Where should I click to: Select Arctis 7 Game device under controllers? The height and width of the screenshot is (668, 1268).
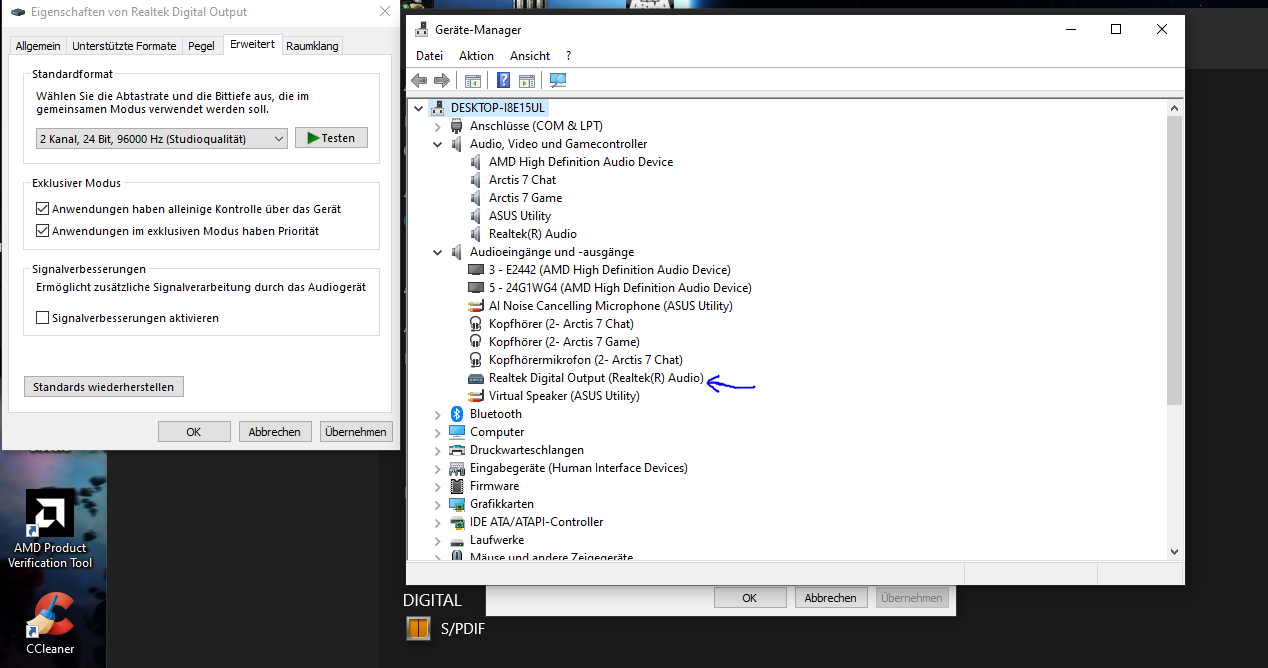[525, 198]
